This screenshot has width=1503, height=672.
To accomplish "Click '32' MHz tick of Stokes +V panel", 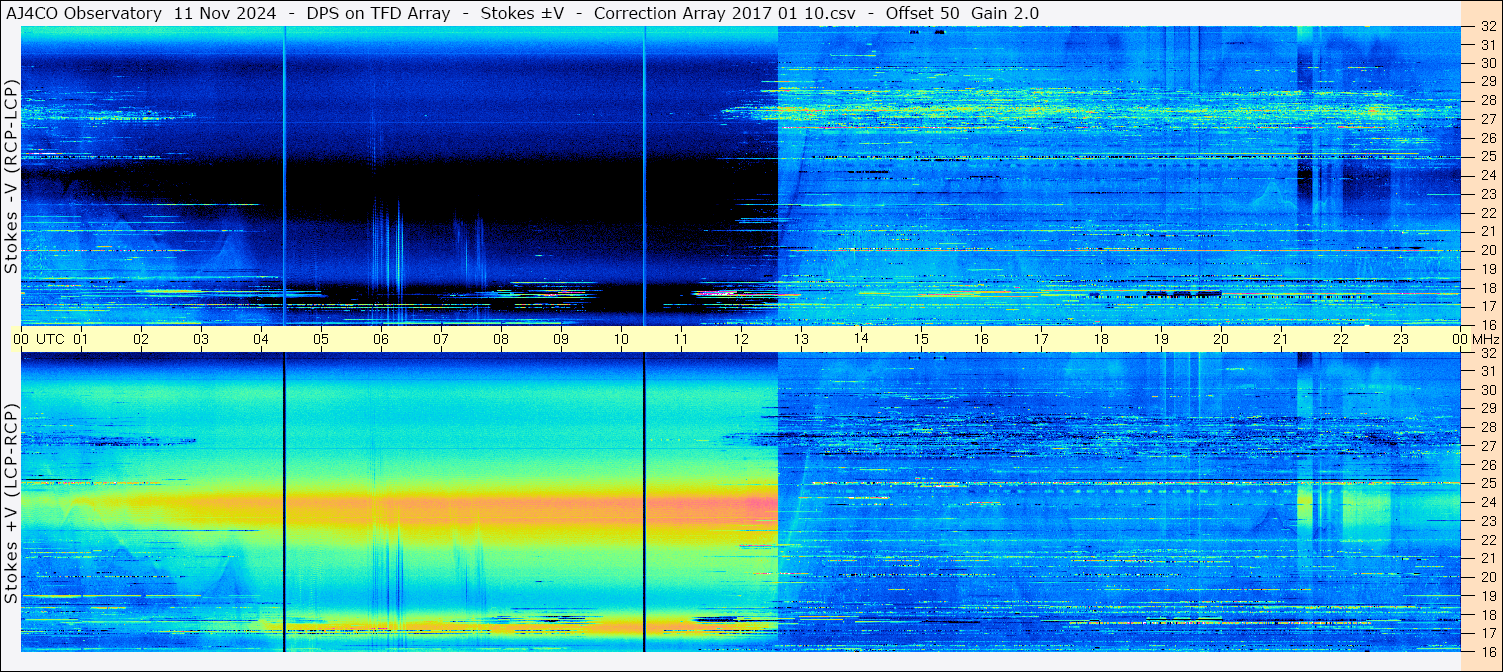I will (1487, 353).
